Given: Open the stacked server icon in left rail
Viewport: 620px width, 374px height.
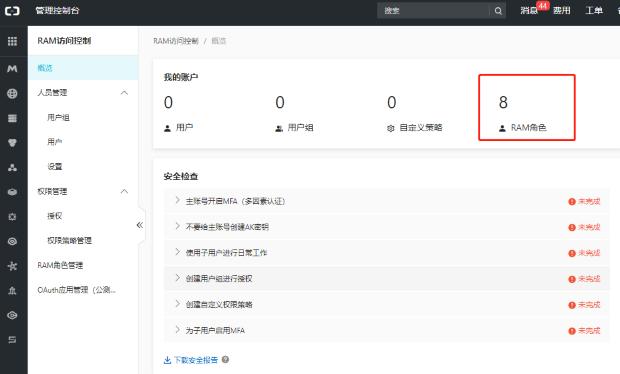Looking at the screenshot, I should [x=12, y=118].
